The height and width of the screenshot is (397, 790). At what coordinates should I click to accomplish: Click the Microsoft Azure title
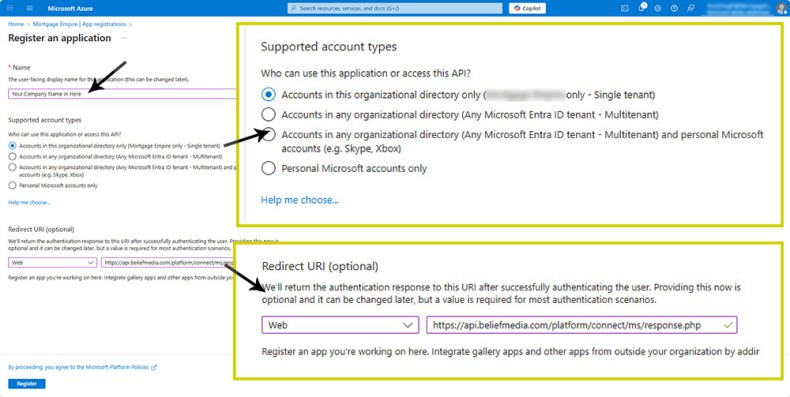tap(70, 9)
